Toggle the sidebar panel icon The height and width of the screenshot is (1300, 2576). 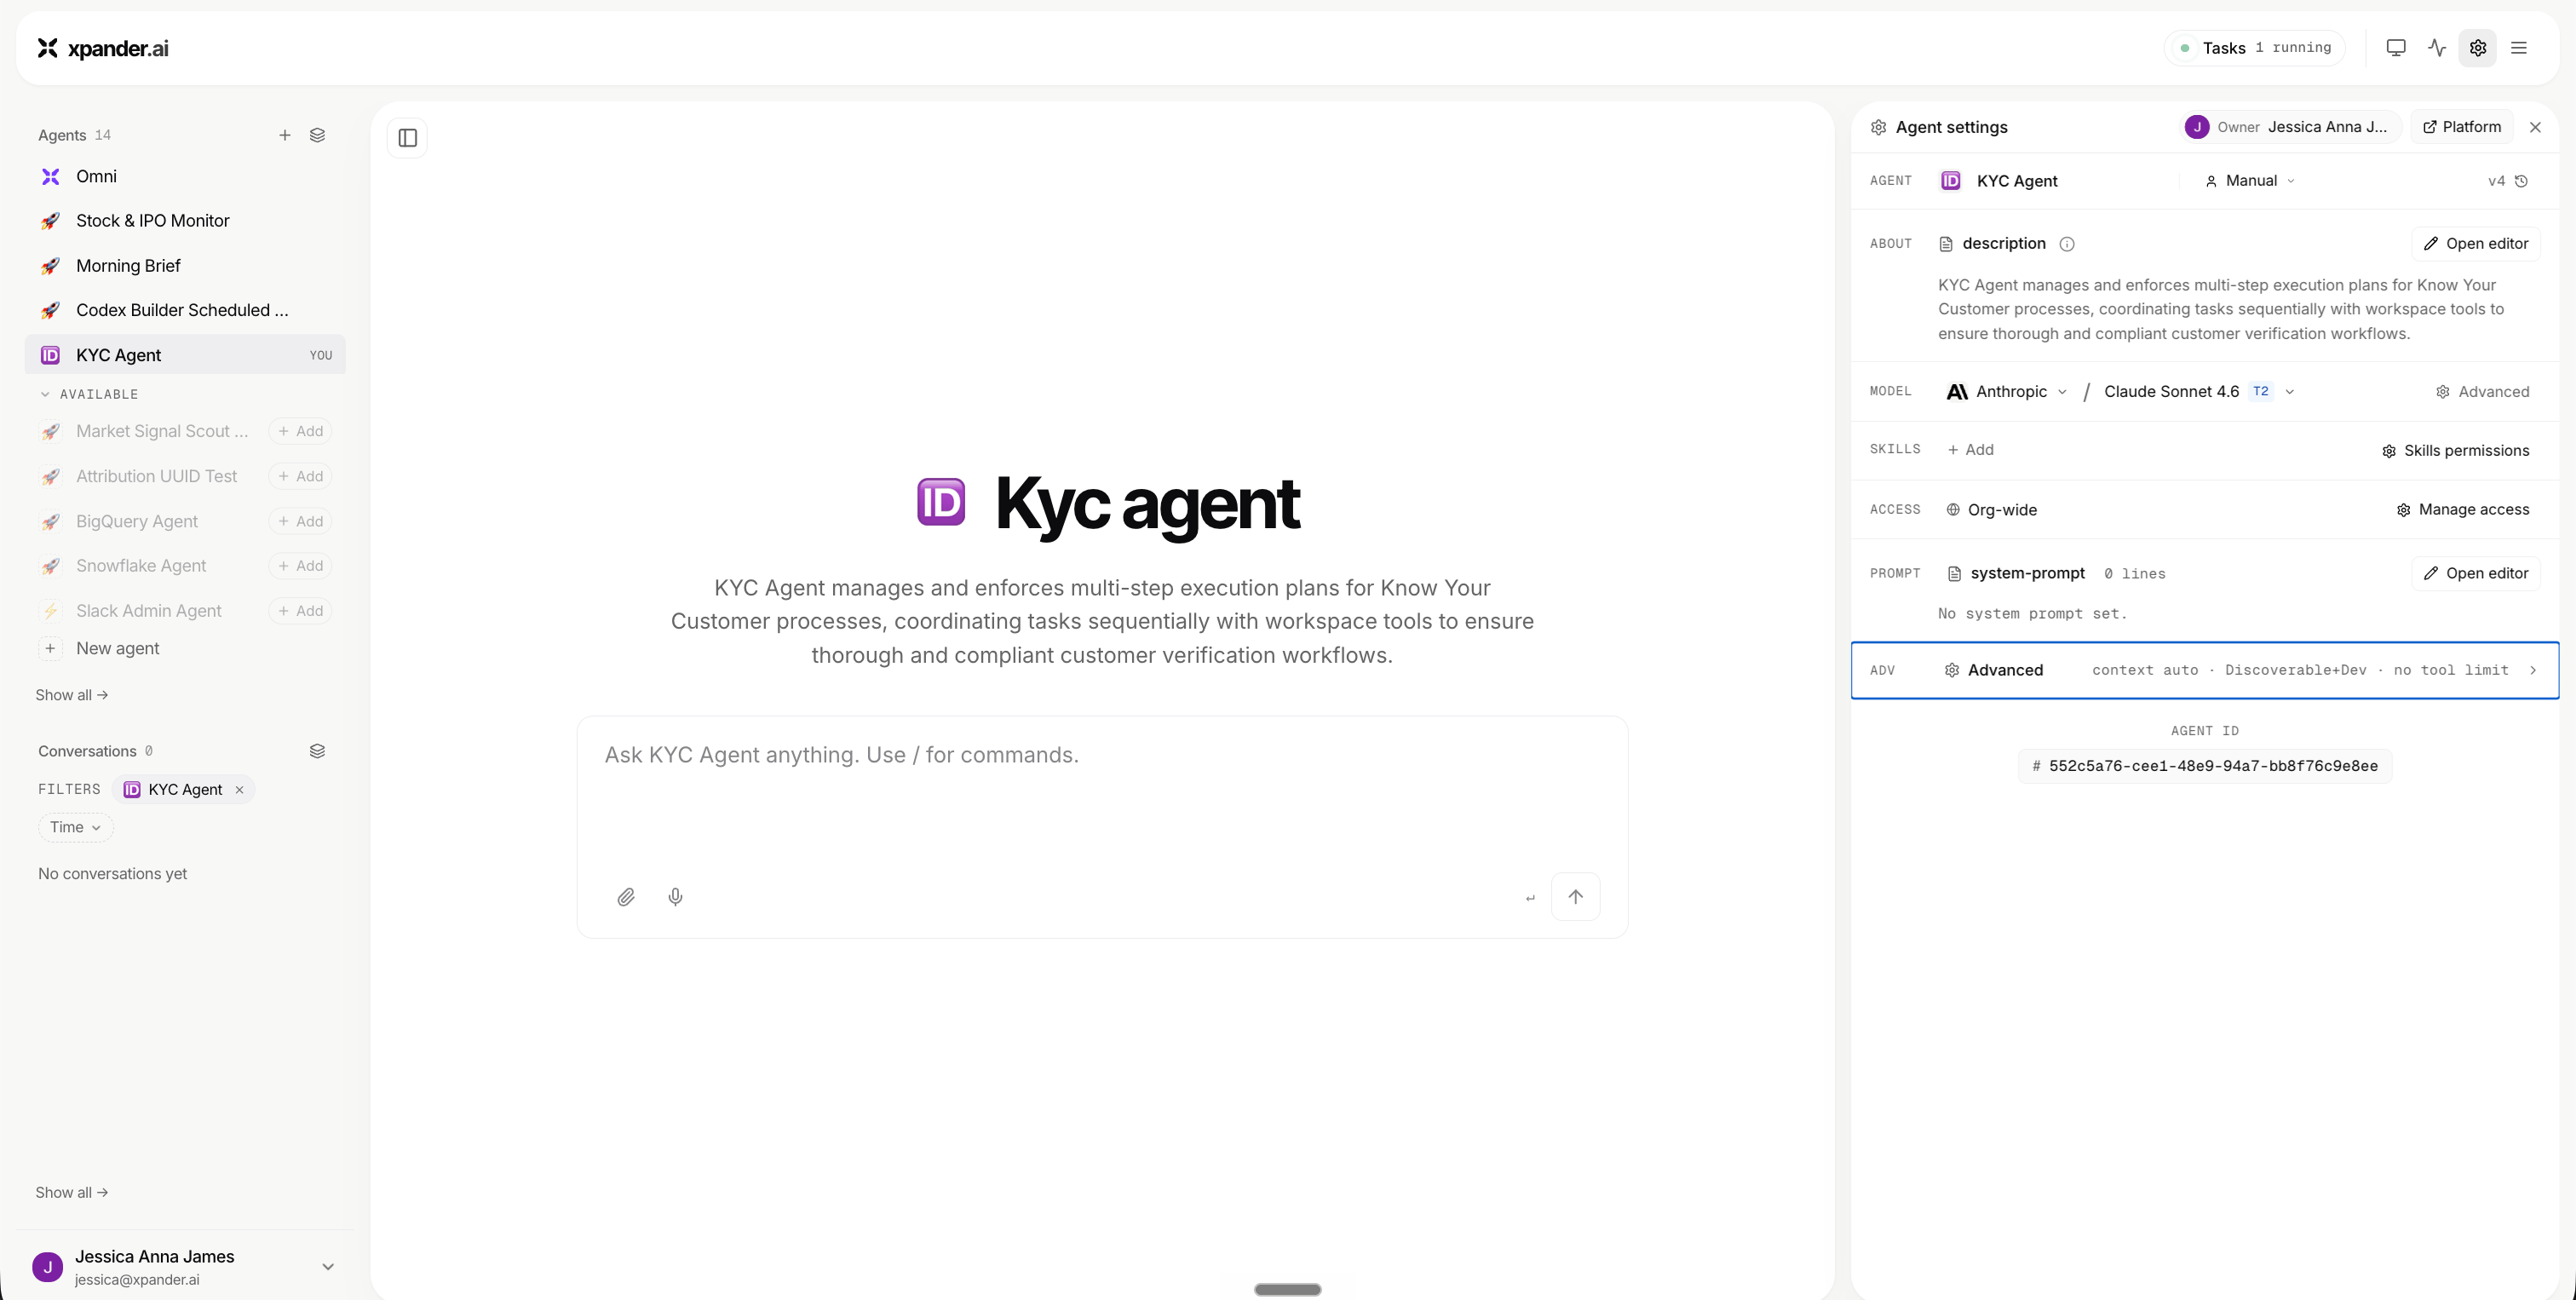click(x=408, y=138)
